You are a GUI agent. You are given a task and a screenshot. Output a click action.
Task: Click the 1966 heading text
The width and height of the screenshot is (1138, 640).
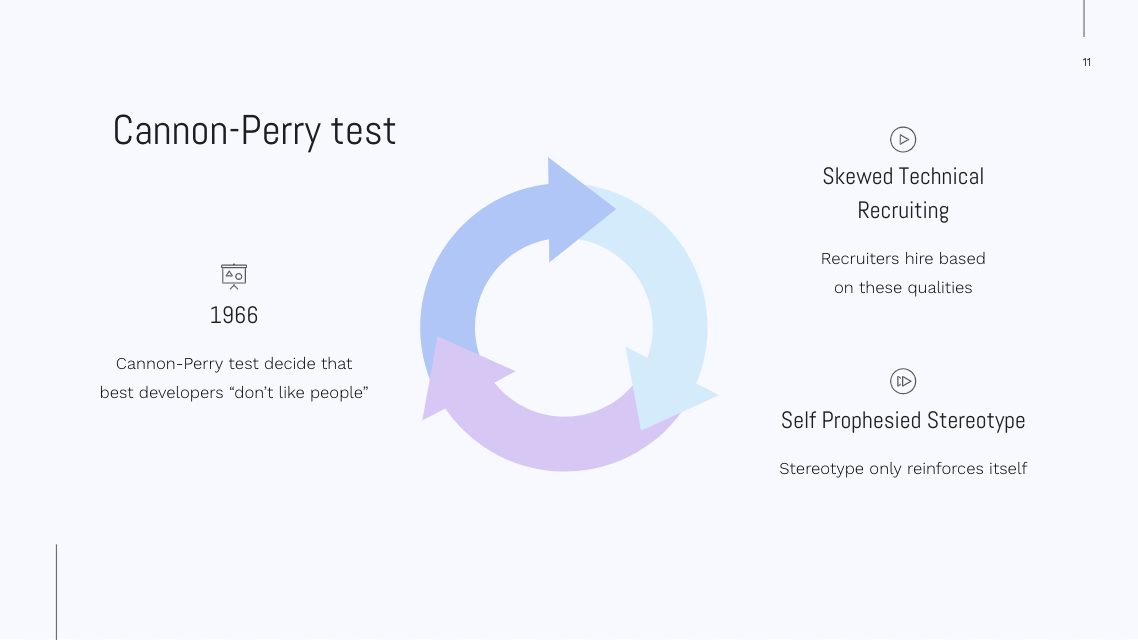click(234, 315)
